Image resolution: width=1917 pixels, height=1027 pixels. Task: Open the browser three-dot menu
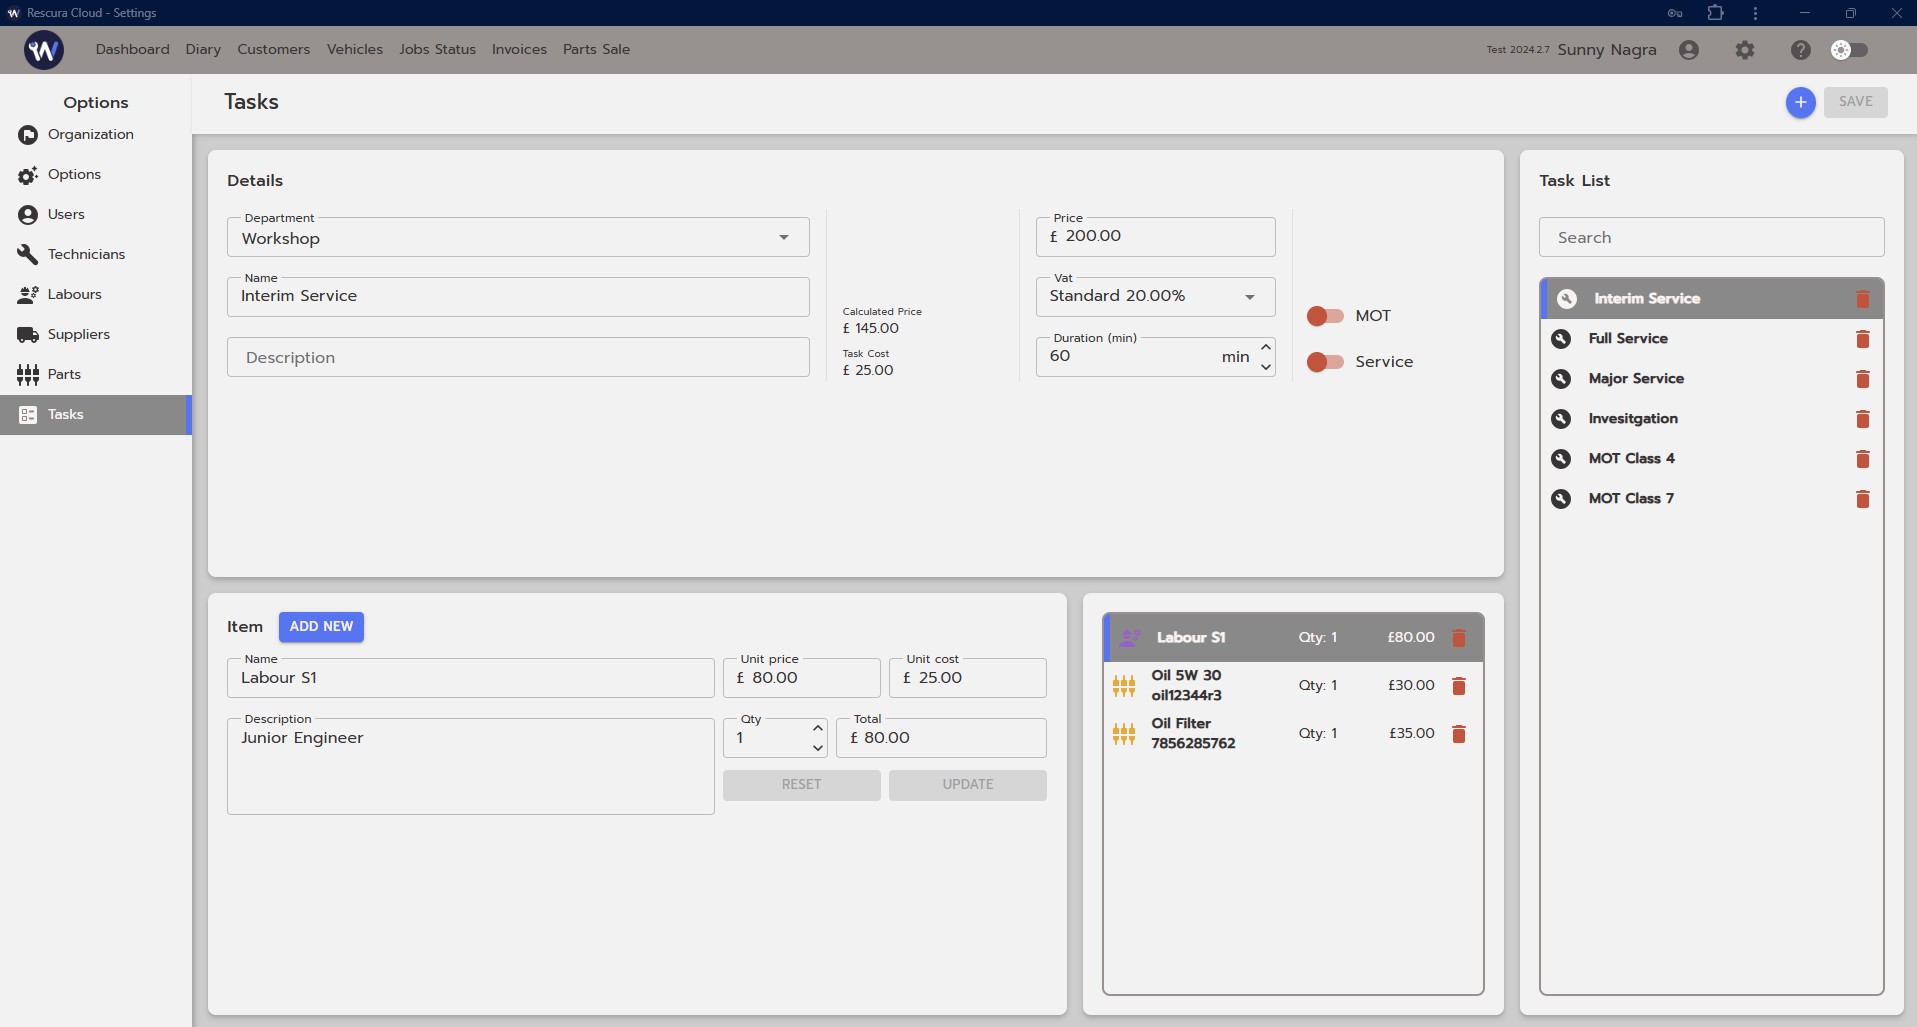point(1755,13)
